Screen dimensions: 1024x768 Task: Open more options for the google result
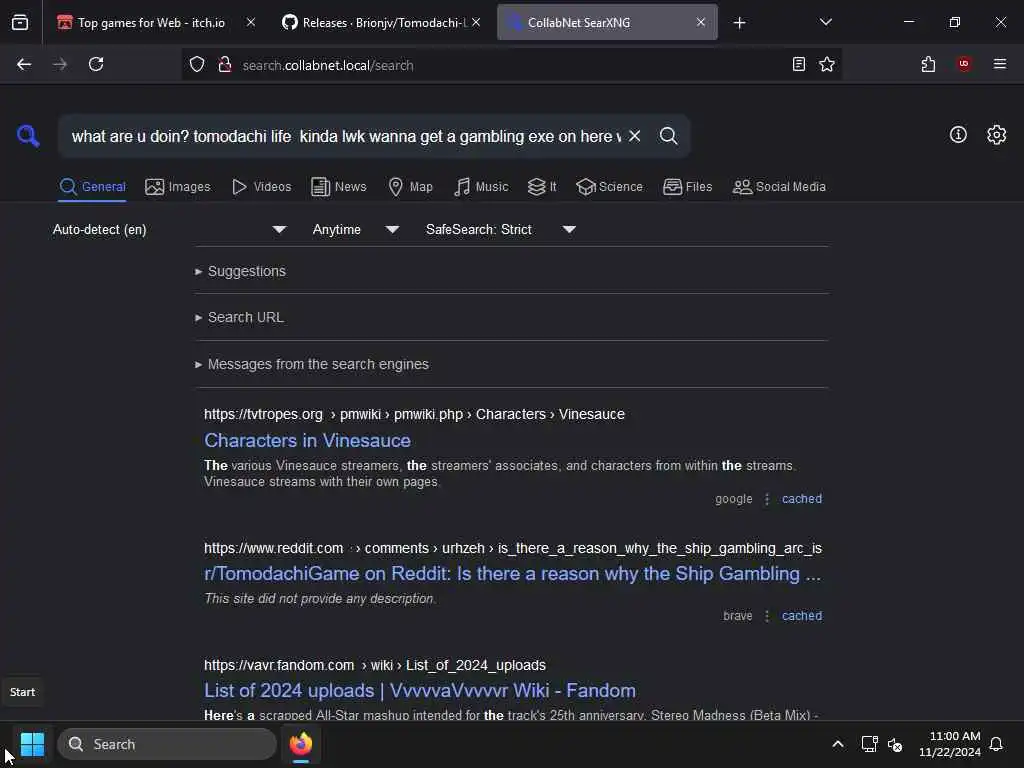[767, 499]
